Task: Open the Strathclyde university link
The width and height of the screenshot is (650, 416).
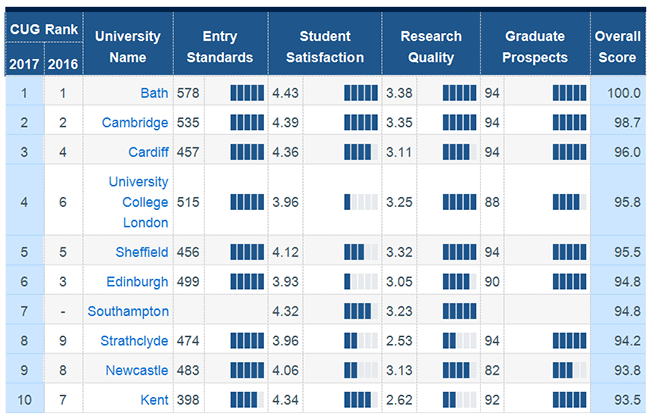Action: (134, 341)
